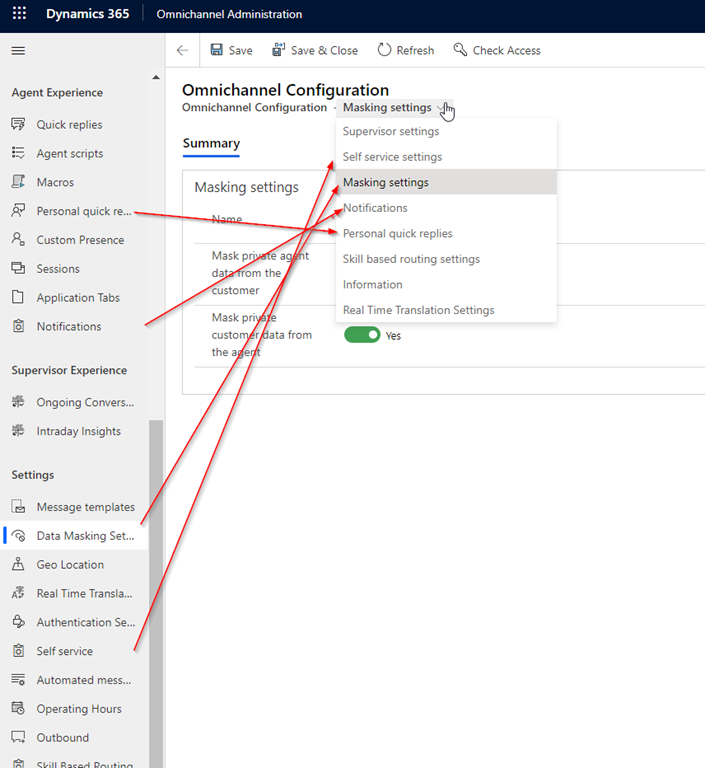Click the Data Masking Settings icon

[18, 535]
